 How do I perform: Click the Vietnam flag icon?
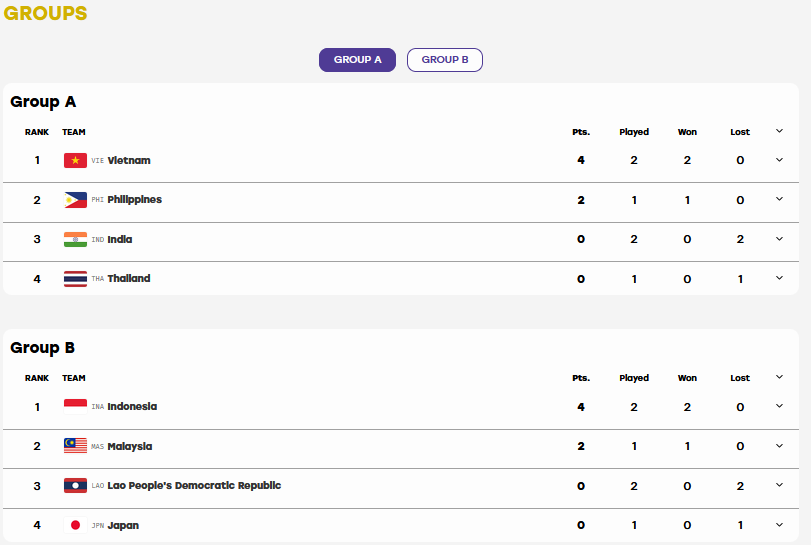[x=76, y=160]
